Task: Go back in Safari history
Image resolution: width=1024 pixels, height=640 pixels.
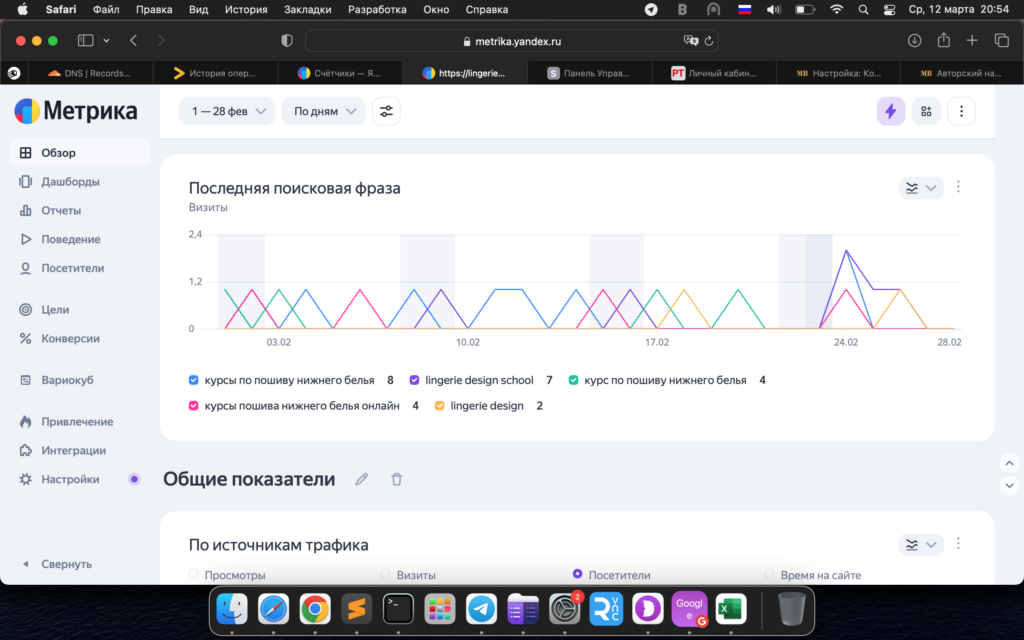Action: [133, 40]
